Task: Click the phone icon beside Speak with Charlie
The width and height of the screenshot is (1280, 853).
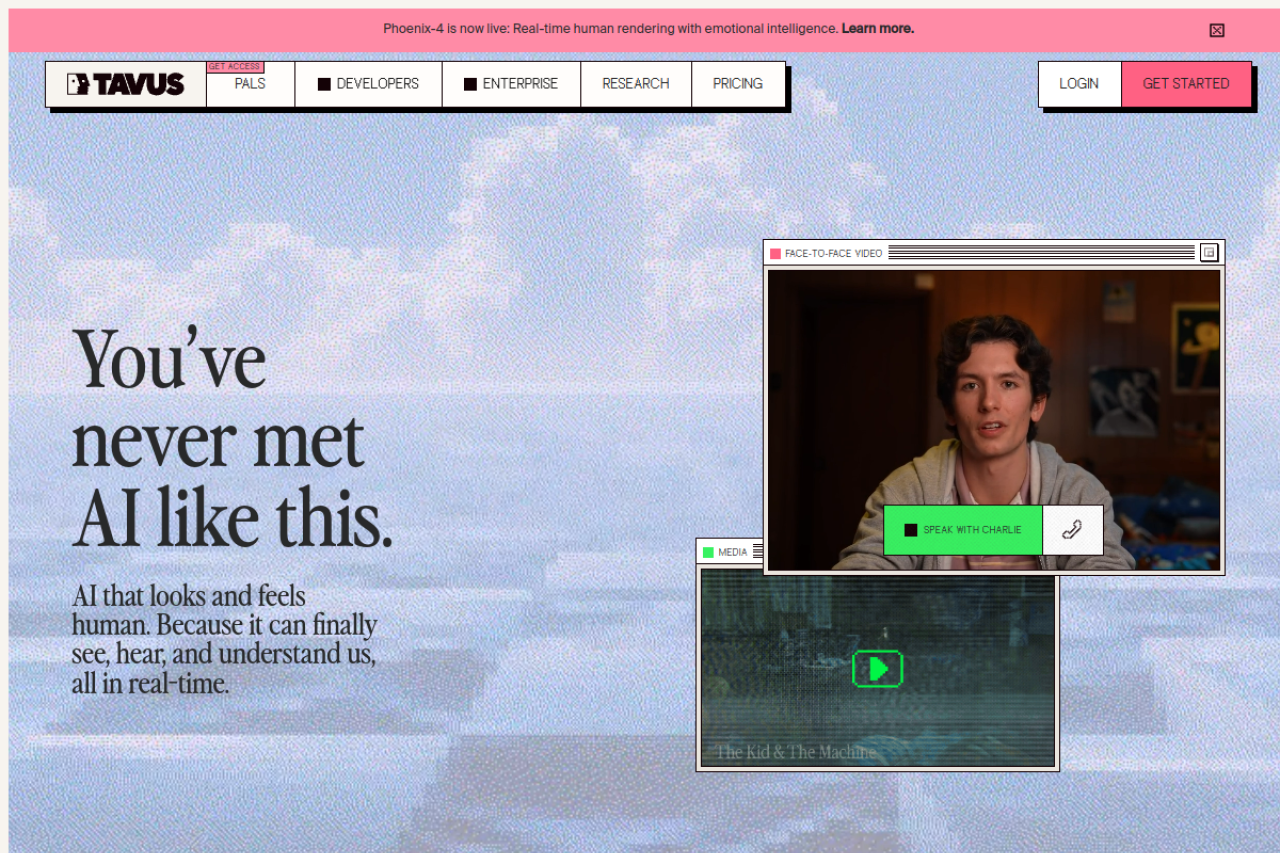Action: [1073, 530]
